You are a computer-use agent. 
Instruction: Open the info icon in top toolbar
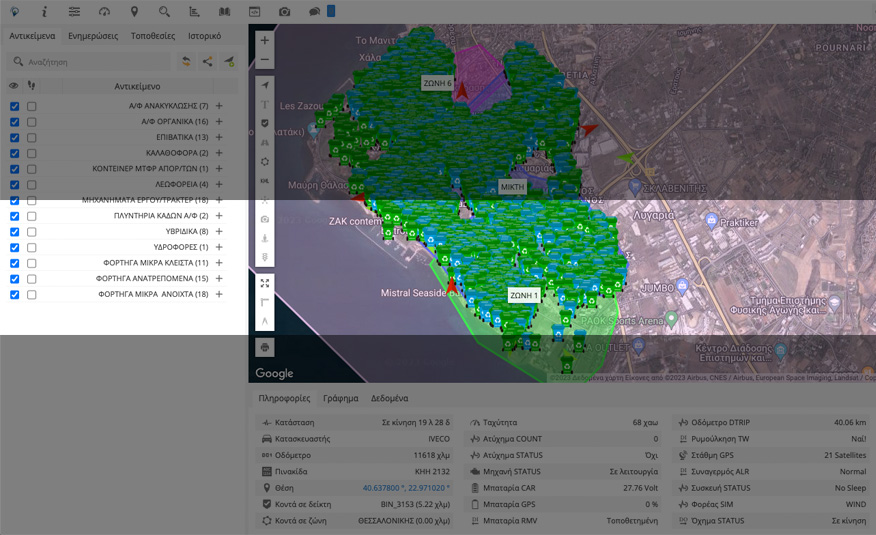[x=44, y=12]
